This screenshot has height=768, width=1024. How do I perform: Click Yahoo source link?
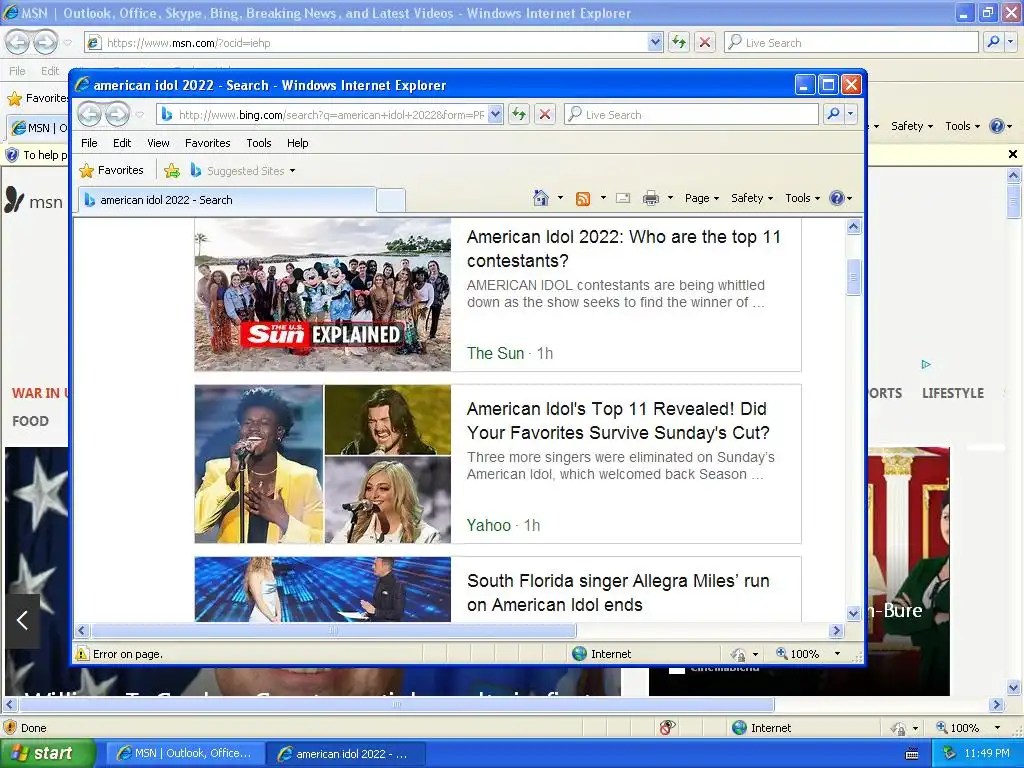488,525
